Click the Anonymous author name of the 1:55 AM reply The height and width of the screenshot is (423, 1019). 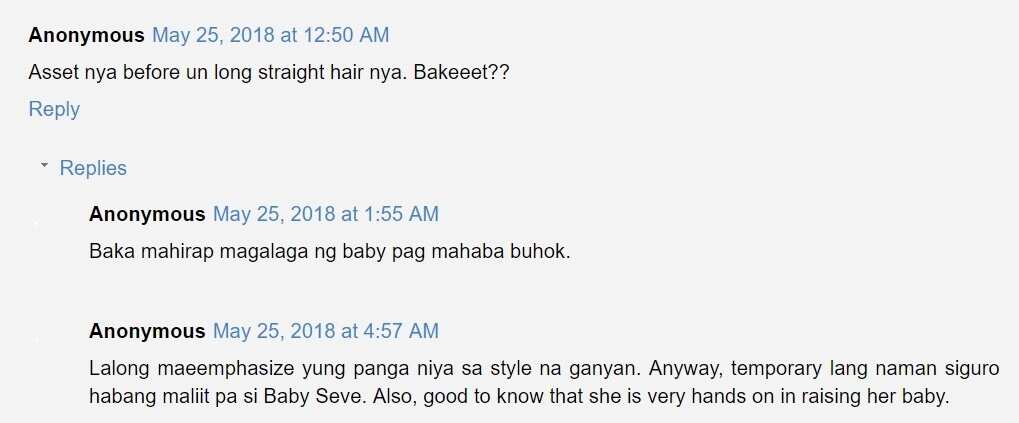(147, 214)
